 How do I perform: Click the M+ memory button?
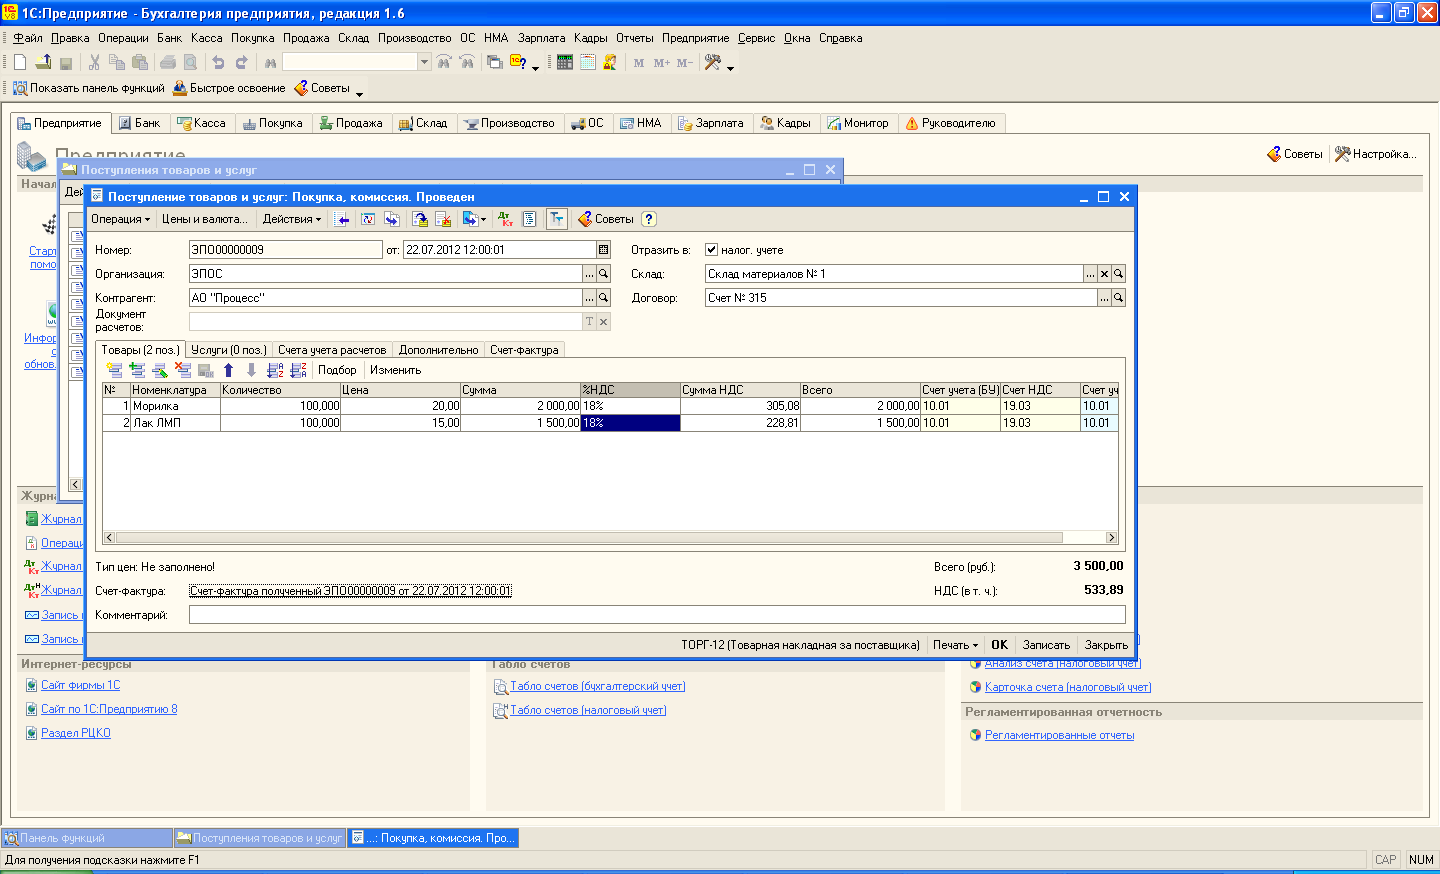pos(662,62)
